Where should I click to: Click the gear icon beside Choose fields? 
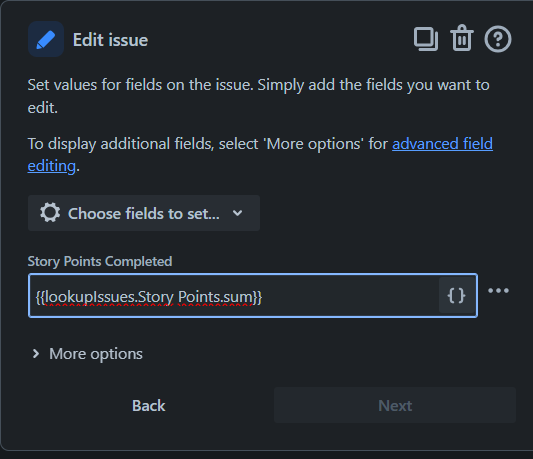click(50, 213)
